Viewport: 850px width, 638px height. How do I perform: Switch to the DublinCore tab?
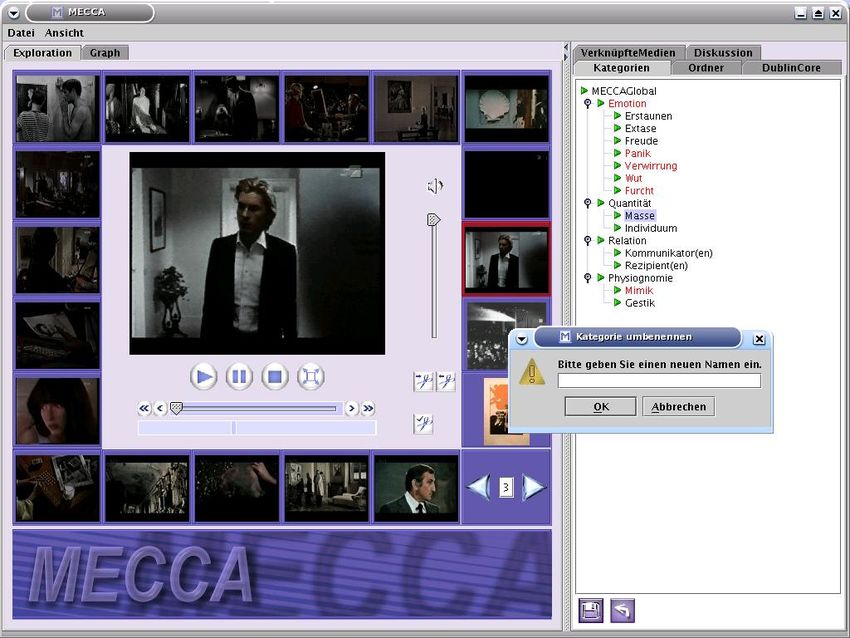[791, 68]
